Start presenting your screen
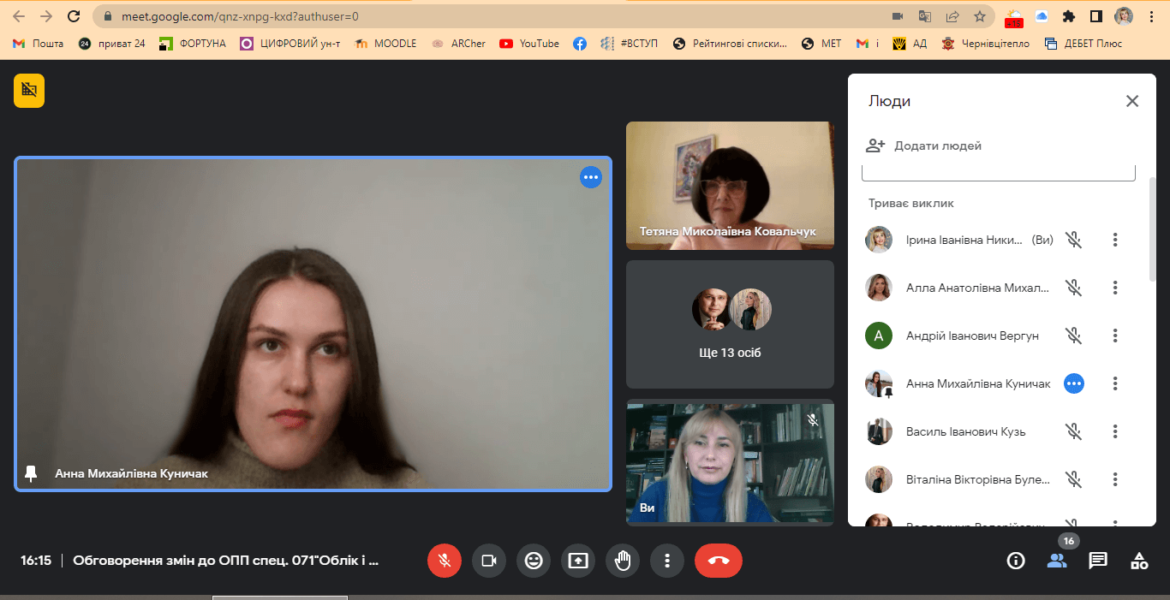This screenshot has height=600, width=1170. pos(578,560)
